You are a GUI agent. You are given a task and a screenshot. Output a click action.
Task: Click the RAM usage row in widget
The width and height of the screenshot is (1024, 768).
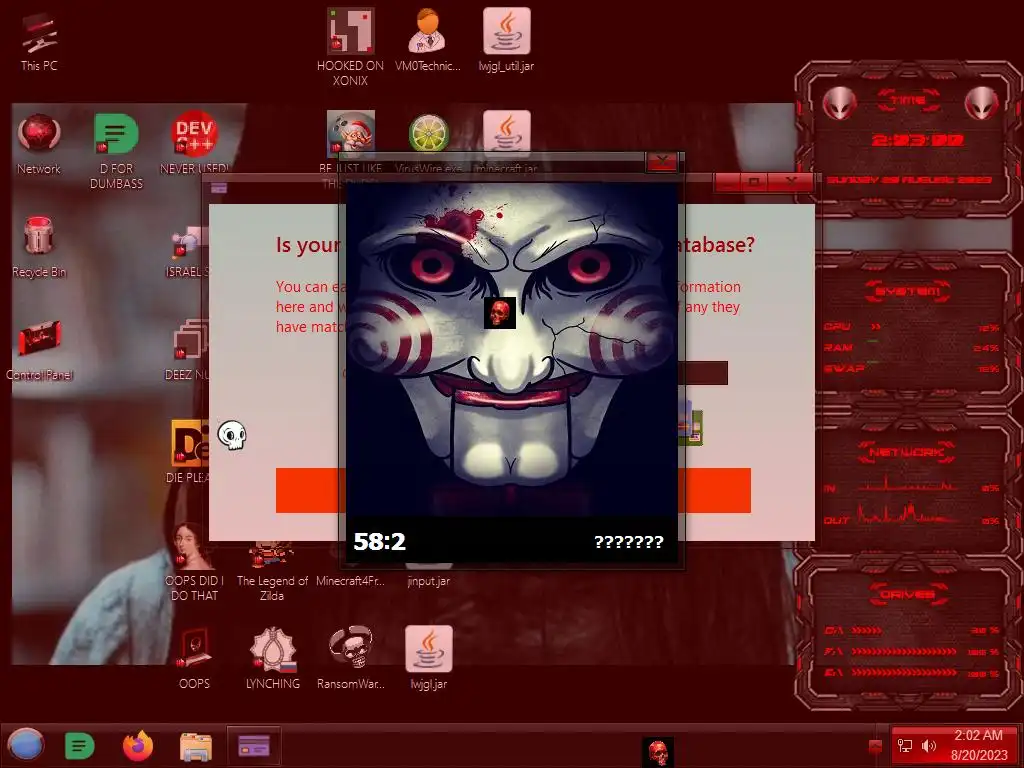point(911,347)
